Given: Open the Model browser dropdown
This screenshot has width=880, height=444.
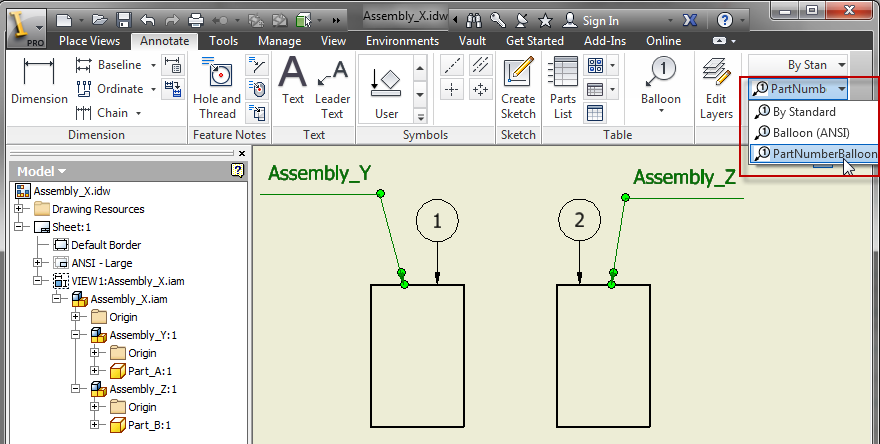Looking at the screenshot, I should click(x=62, y=171).
